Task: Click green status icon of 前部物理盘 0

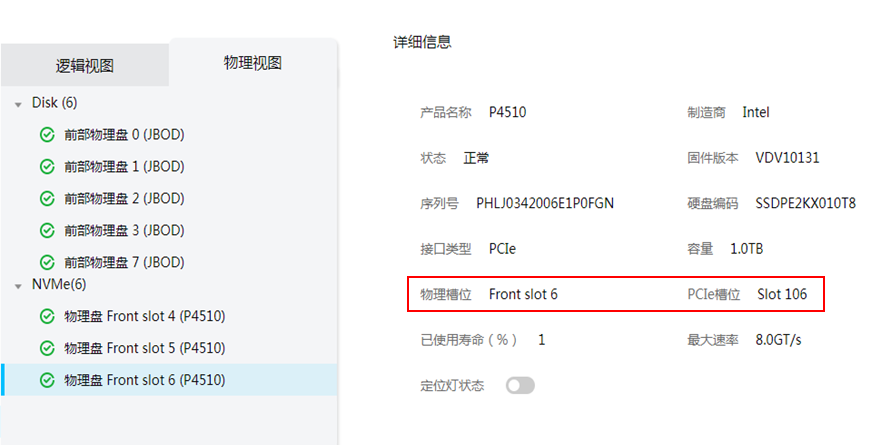Action: click(47, 135)
